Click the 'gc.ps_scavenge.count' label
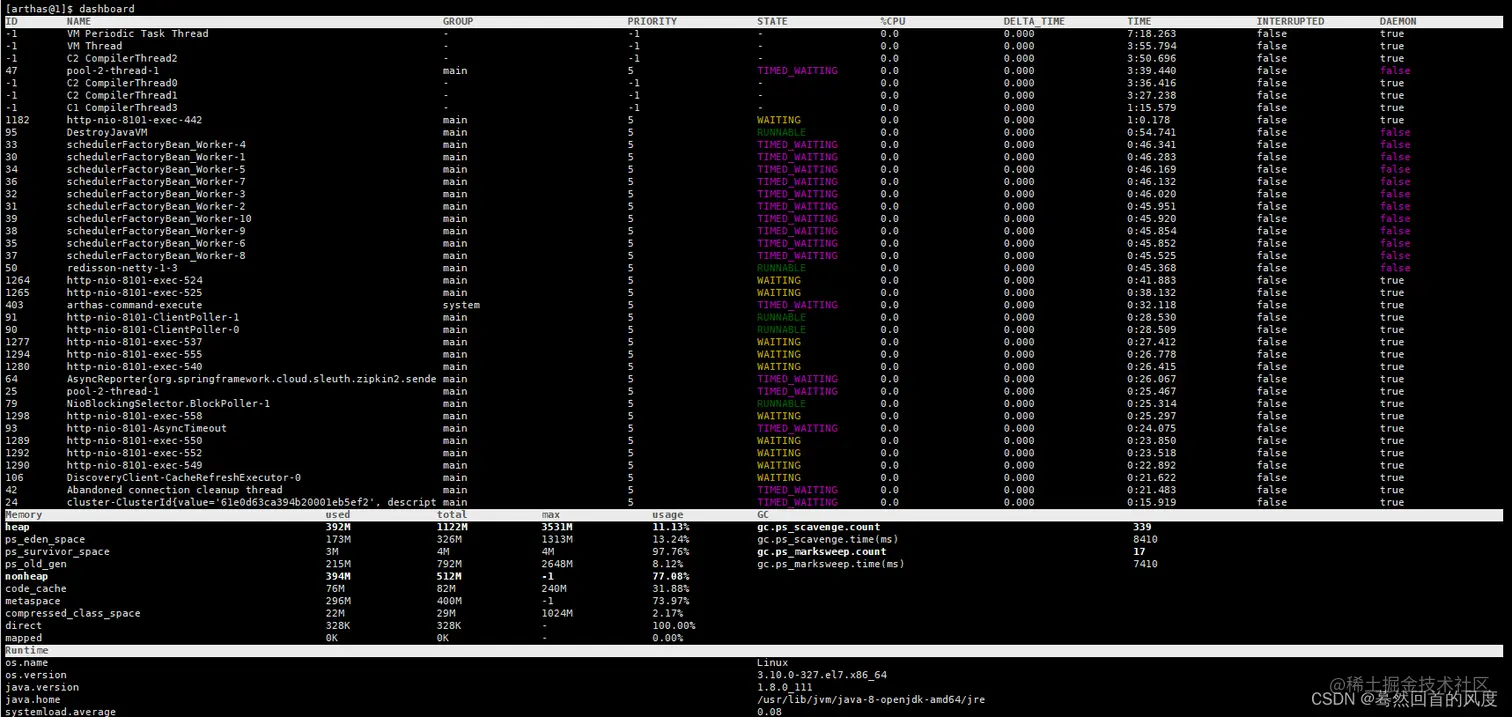Screen dimensions: 1512x717 point(821,527)
